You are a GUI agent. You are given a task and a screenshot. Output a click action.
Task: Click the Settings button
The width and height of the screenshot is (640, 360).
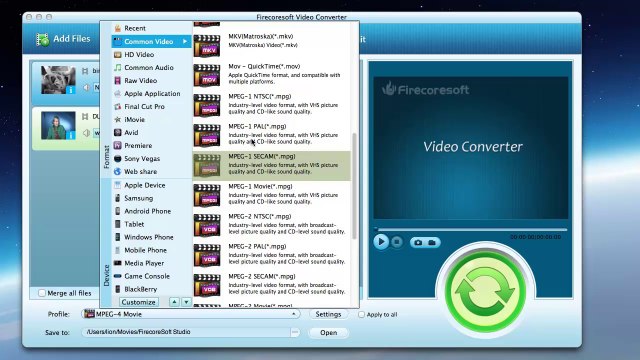coord(328,314)
